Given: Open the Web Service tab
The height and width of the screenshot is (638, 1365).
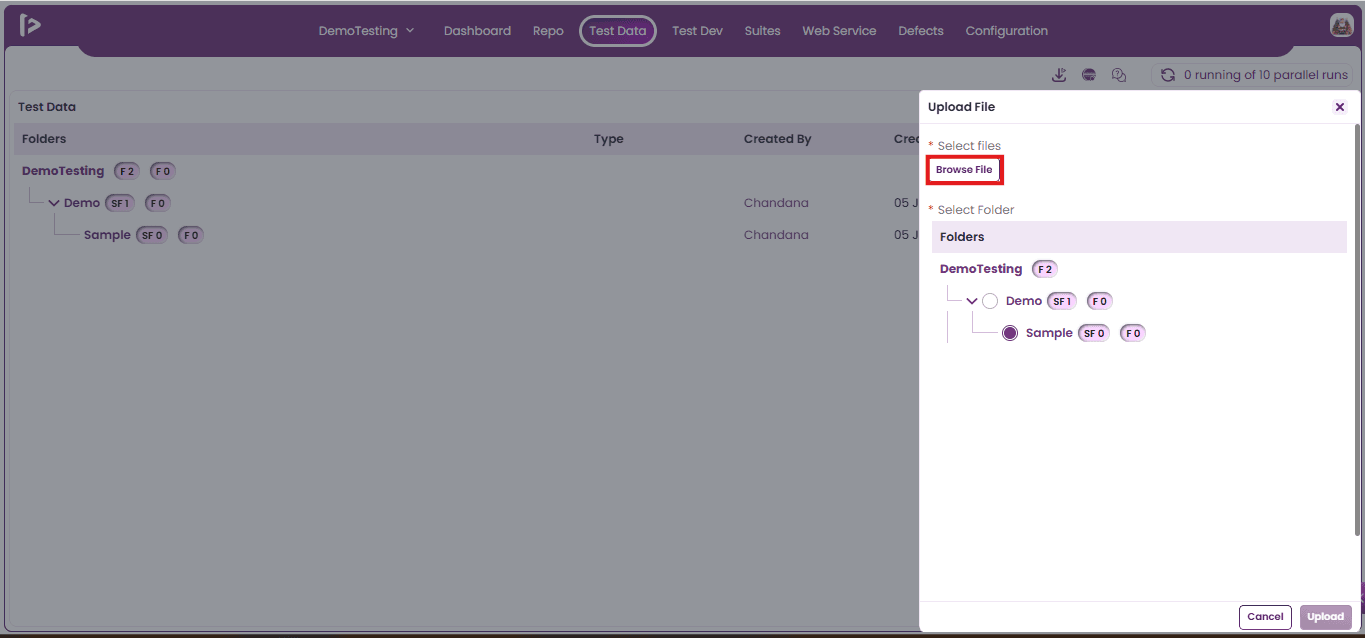Looking at the screenshot, I should [x=839, y=31].
